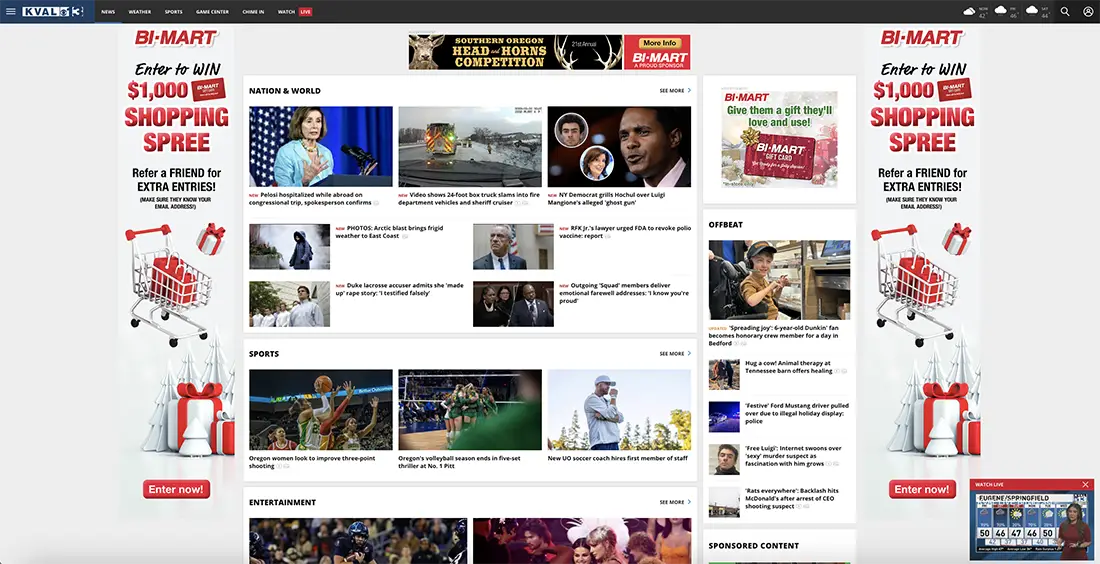Click the fire truck dashcam thumbnail

point(470,147)
